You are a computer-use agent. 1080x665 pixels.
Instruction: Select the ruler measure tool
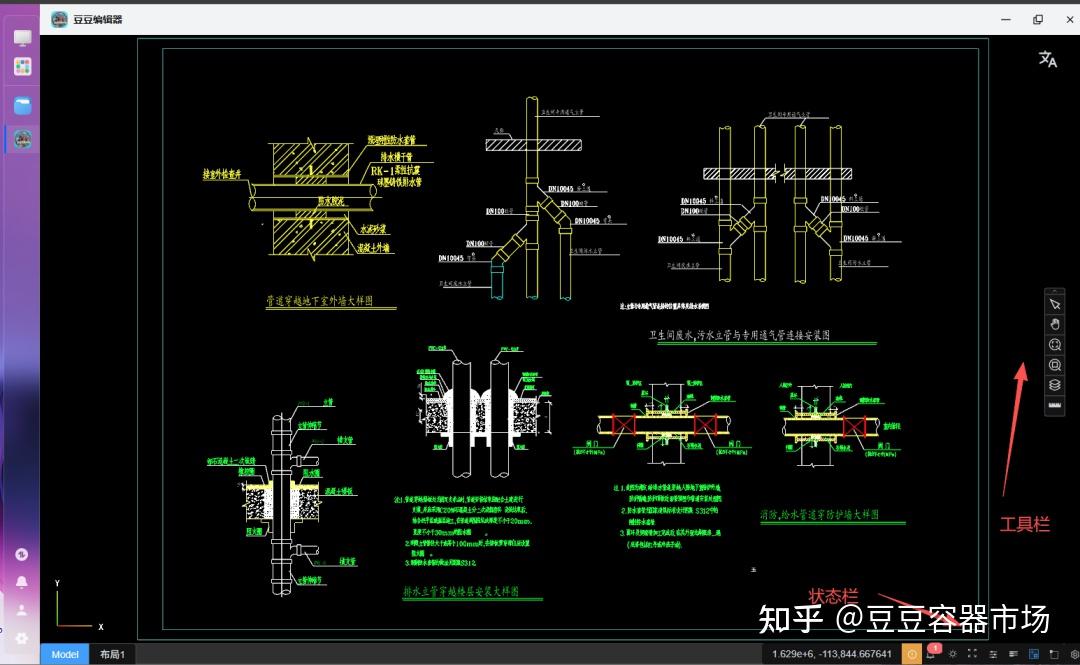tap(1055, 405)
